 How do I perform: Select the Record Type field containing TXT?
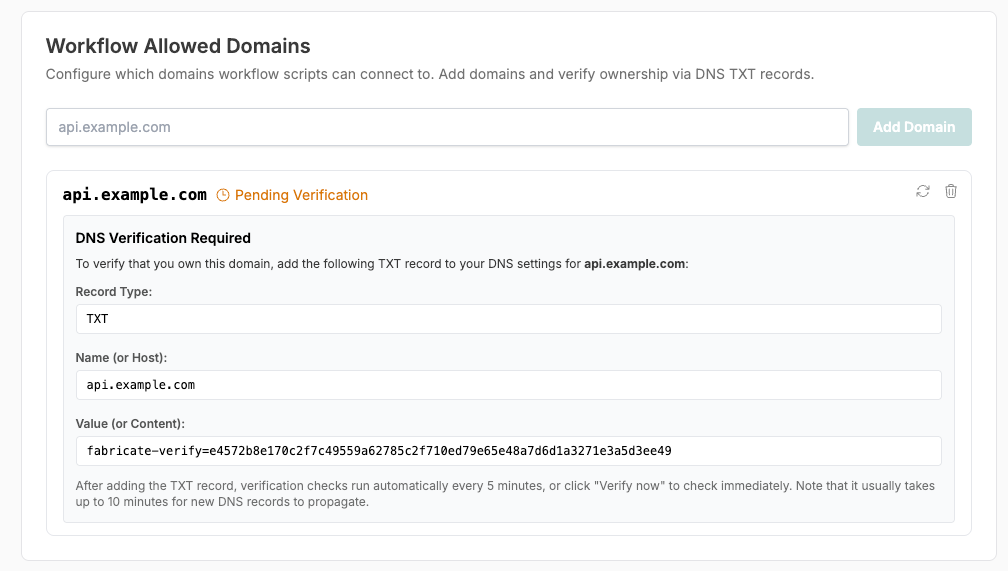508,319
